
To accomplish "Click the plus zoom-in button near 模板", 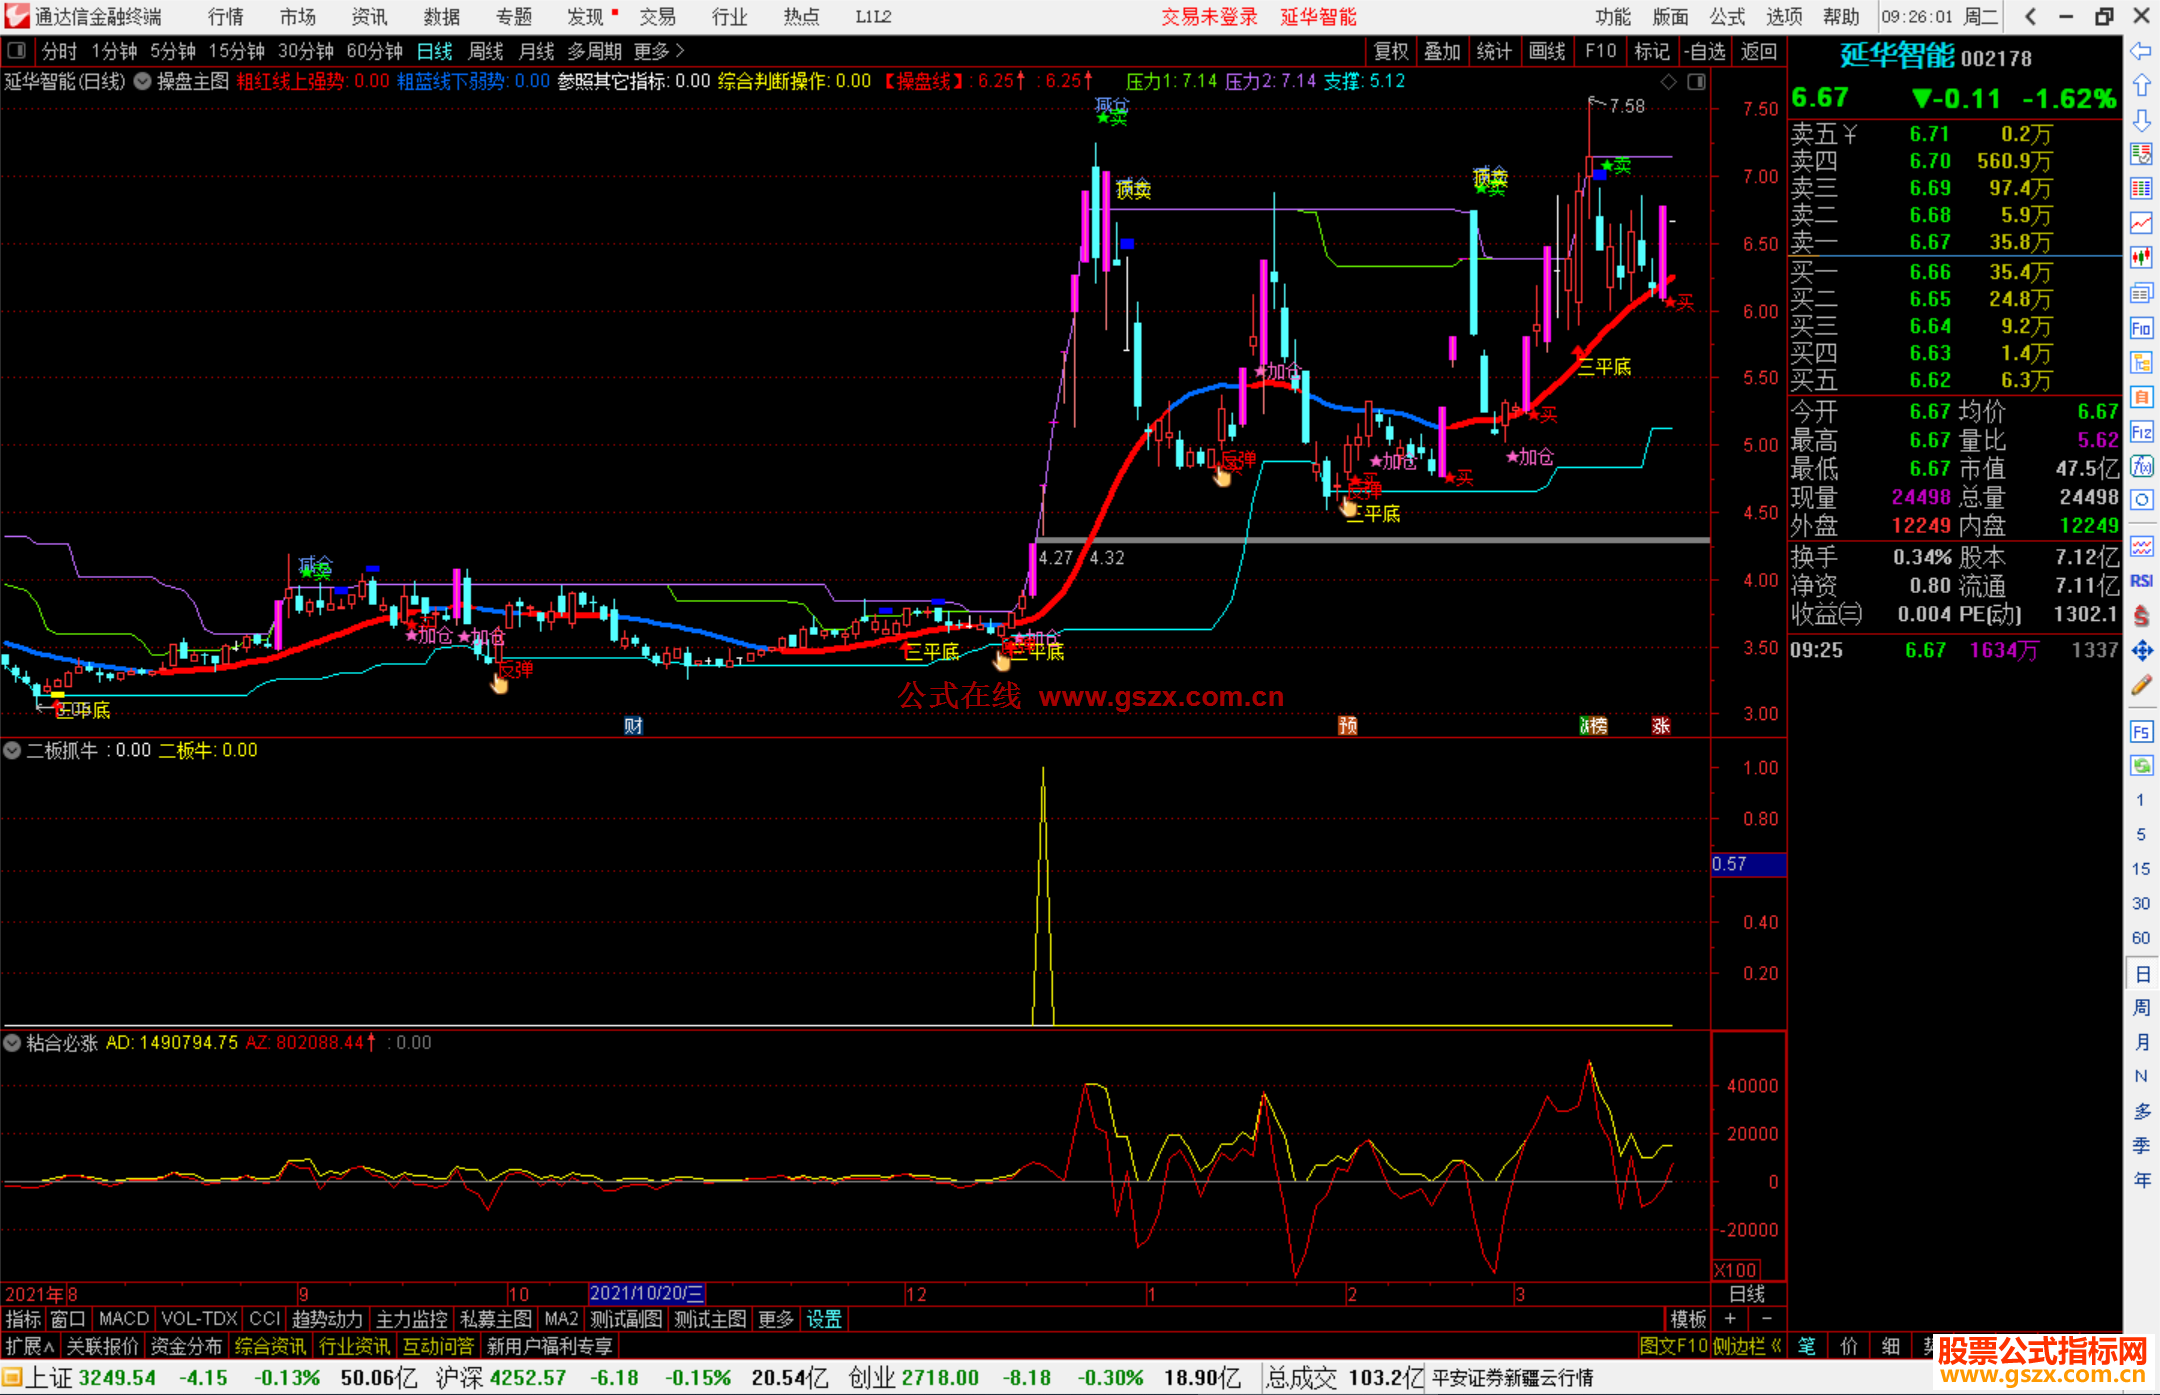I will [x=1730, y=1319].
